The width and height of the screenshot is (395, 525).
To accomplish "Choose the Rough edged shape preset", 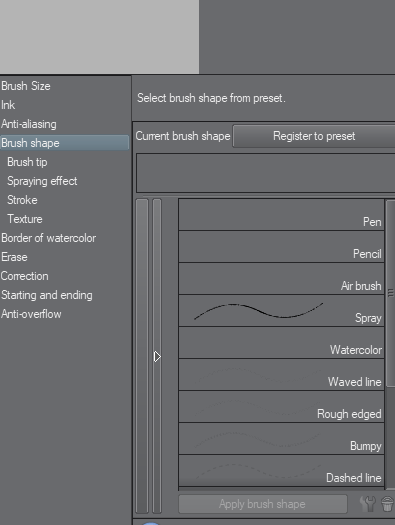I will [x=281, y=407].
